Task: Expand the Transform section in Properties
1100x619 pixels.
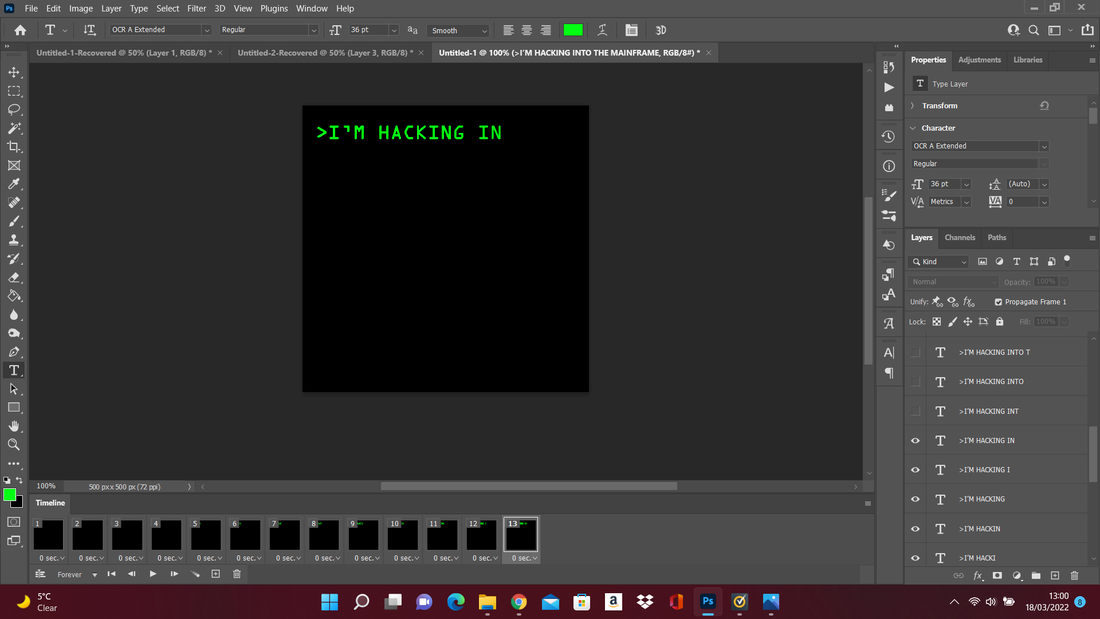Action: 913,106
